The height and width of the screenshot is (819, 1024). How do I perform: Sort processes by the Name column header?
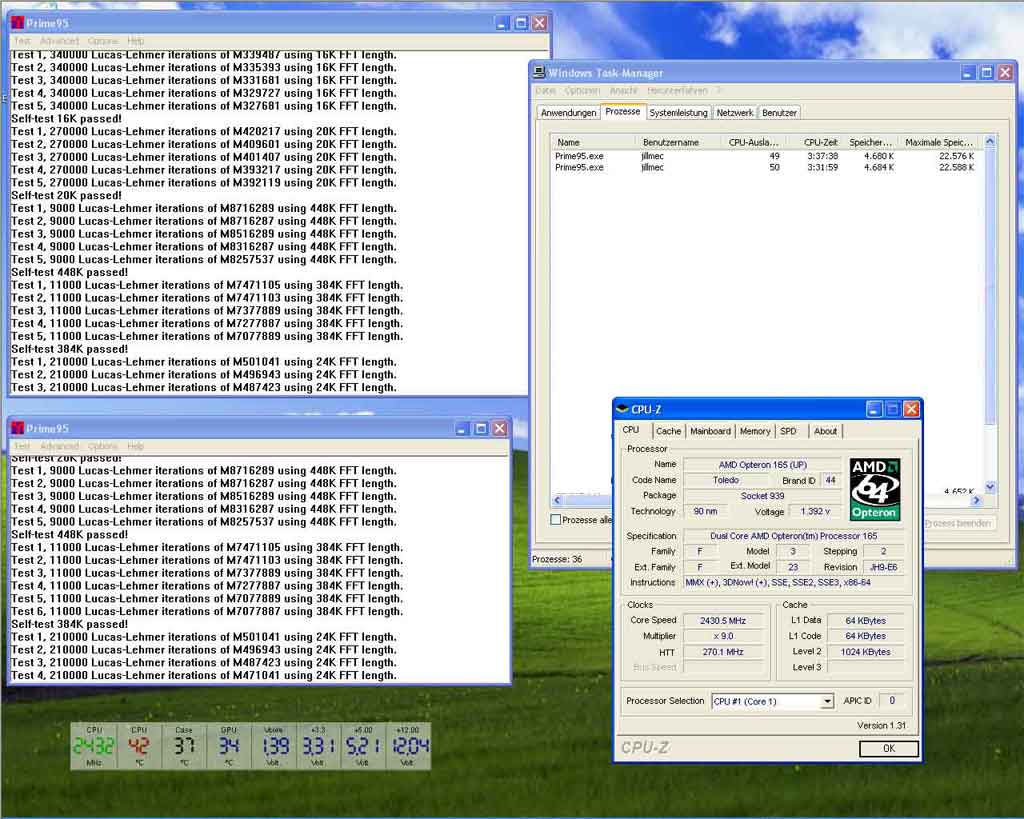click(x=593, y=142)
